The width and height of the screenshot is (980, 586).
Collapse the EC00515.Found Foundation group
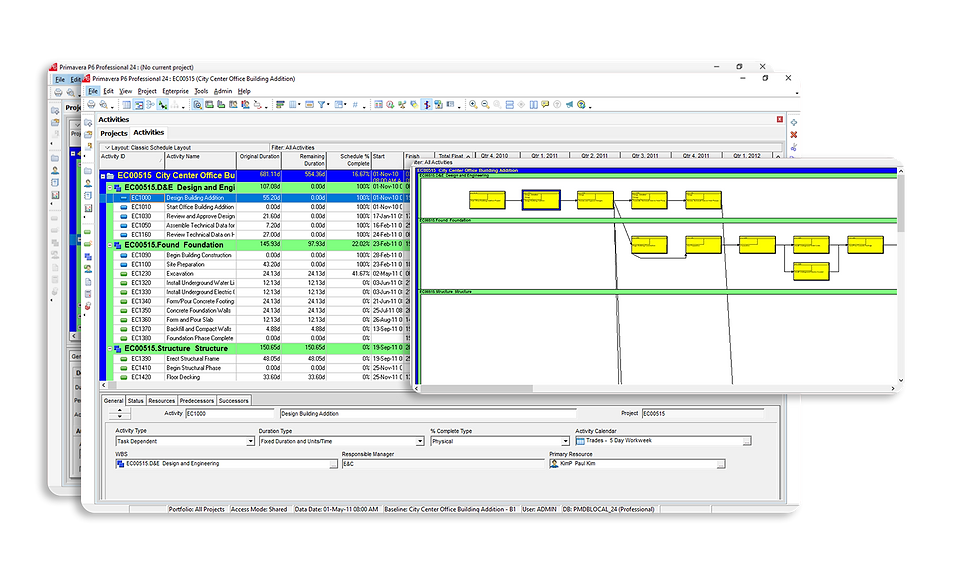tap(110, 245)
